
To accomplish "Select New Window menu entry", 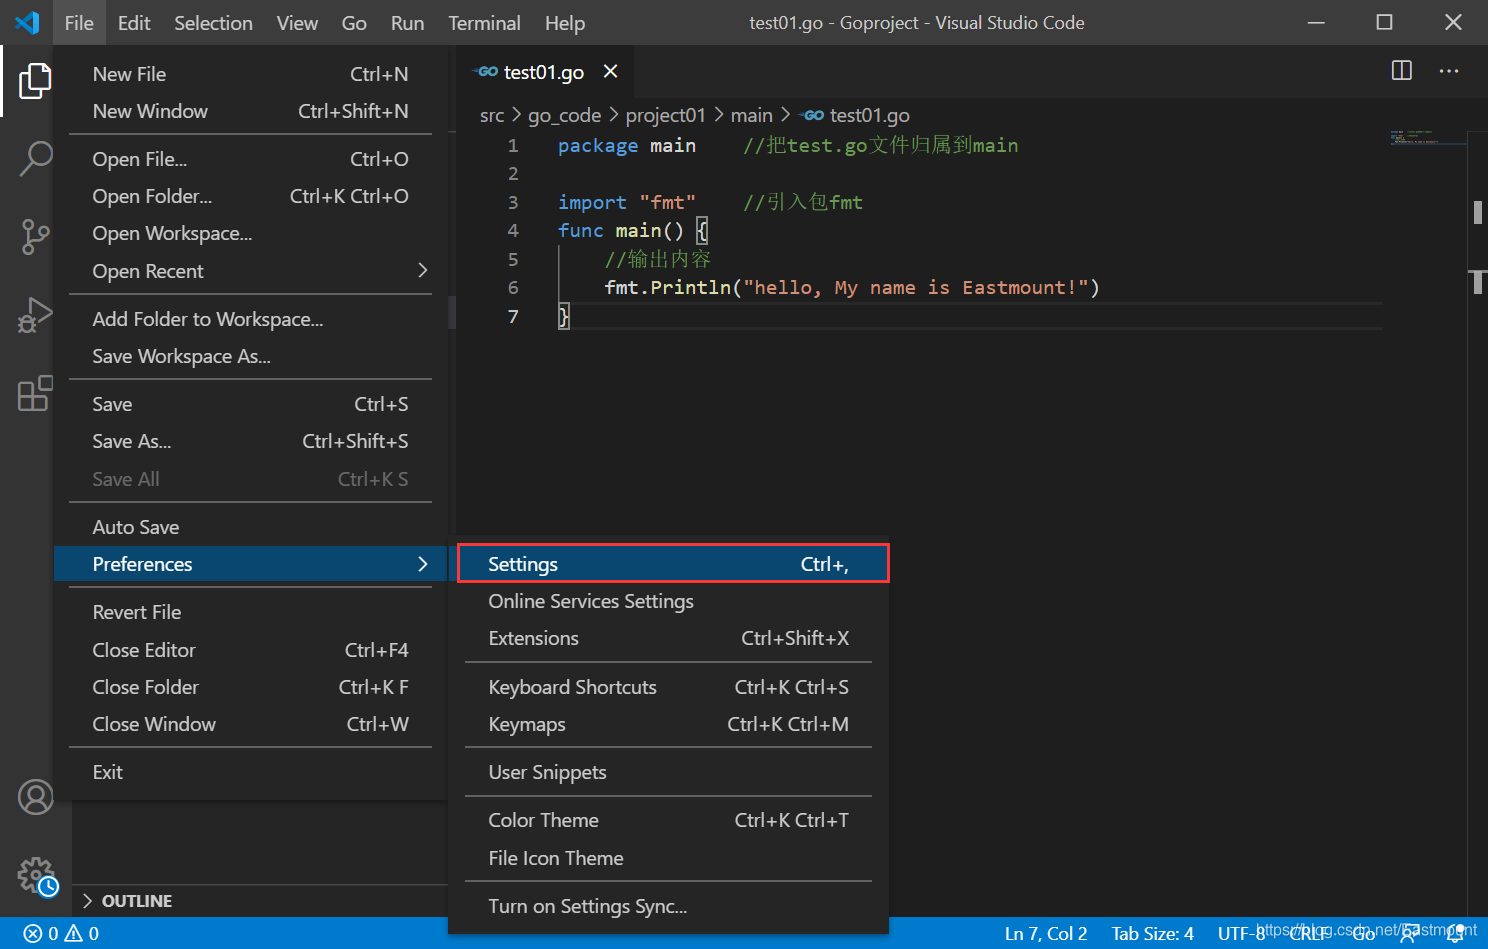I will [x=250, y=111].
